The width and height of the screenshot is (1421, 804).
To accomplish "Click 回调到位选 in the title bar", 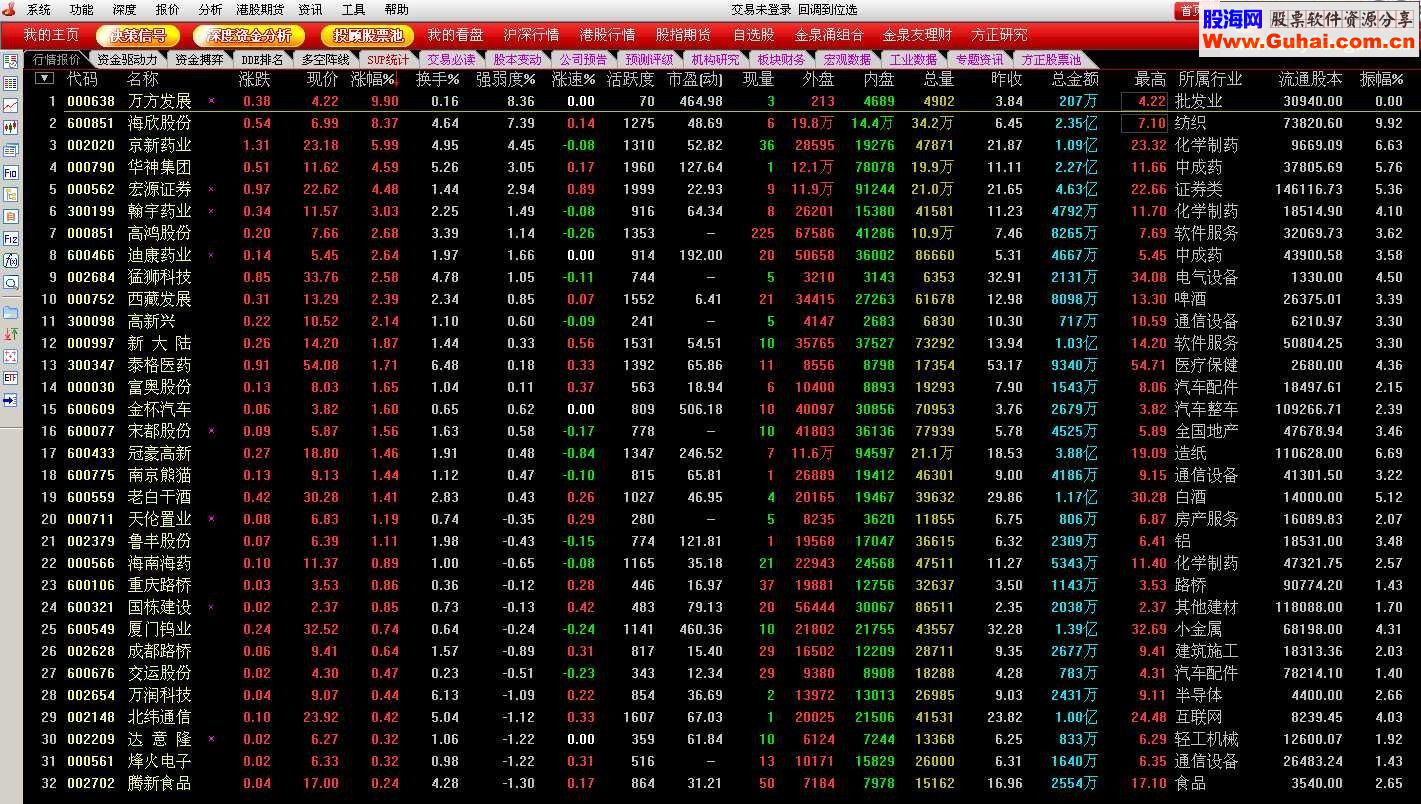I will 828,10.
